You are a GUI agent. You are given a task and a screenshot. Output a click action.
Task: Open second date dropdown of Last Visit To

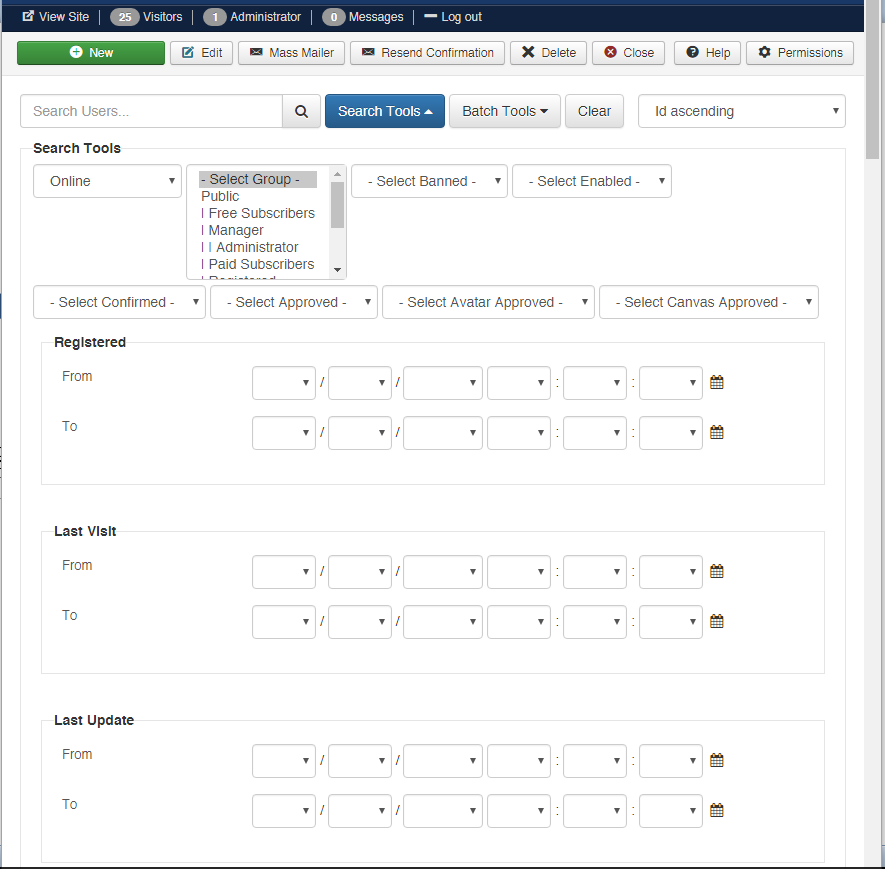tap(360, 622)
